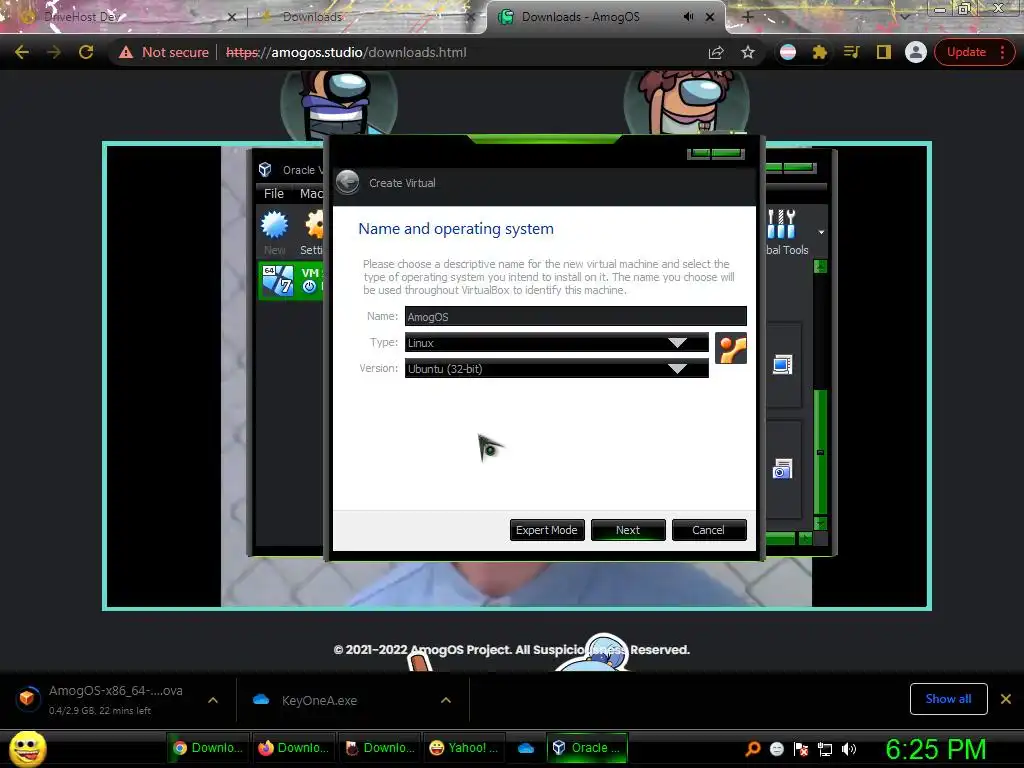1024x768 pixels.
Task: Open a new browser tab
Action: 748,17
